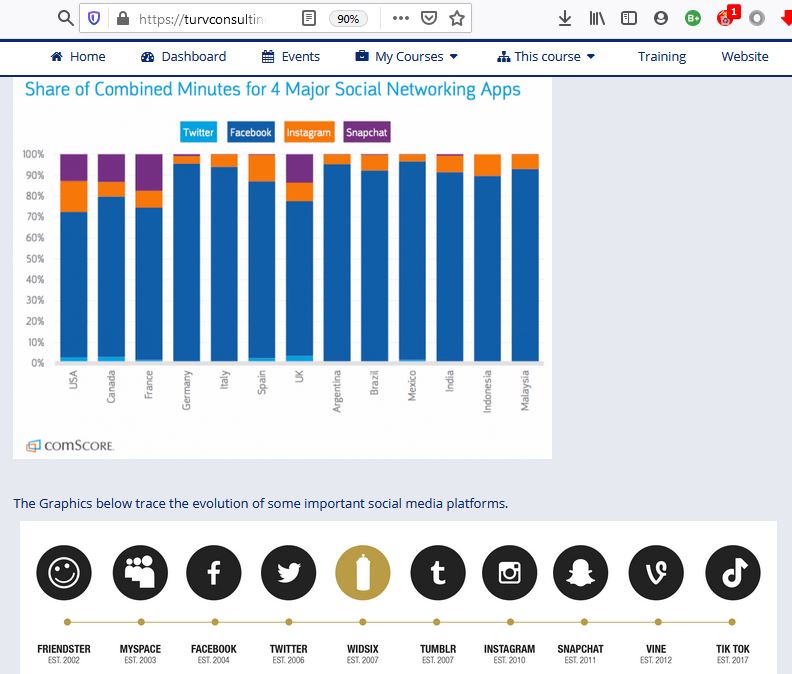Image resolution: width=792 pixels, height=674 pixels.
Task: Click the 'Malaysia' axis label
Action: coord(525,390)
